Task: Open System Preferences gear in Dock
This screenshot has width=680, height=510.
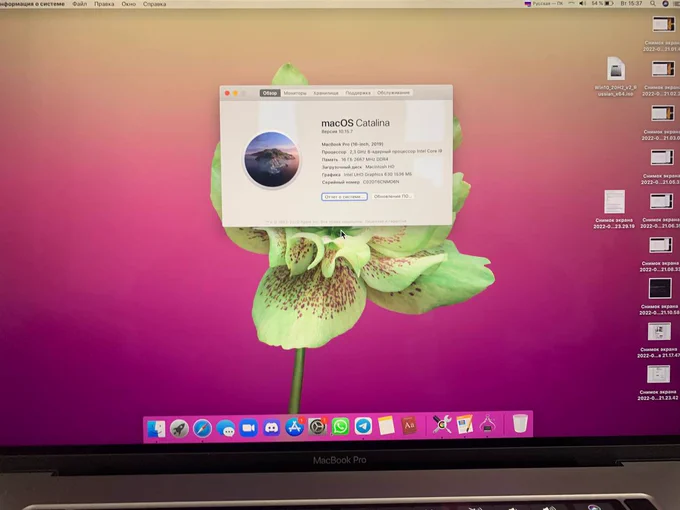Action: coord(317,428)
